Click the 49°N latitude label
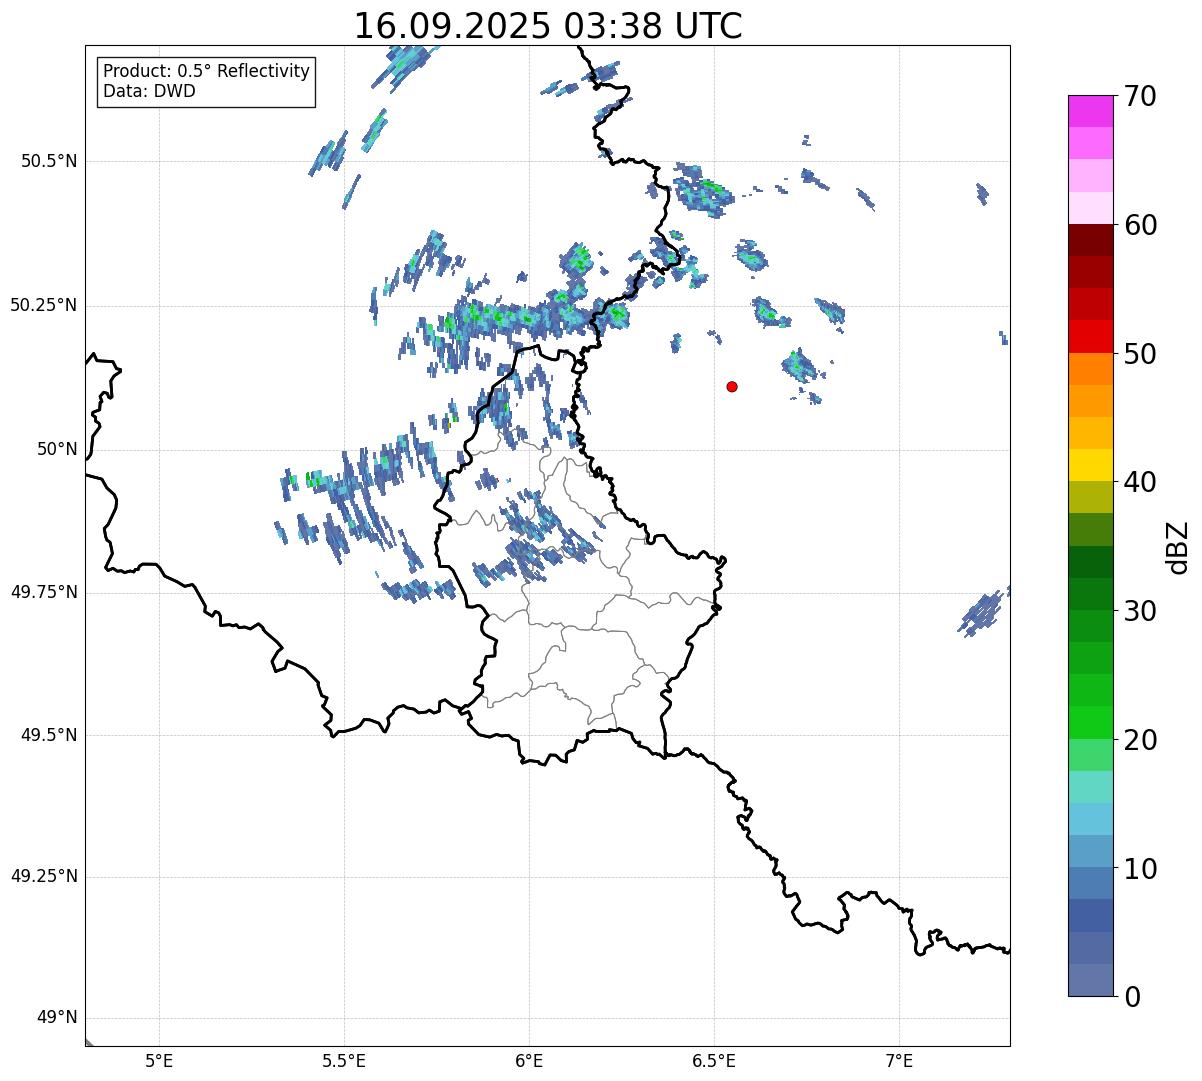The image size is (1202, 1081). coord(57,1017)
